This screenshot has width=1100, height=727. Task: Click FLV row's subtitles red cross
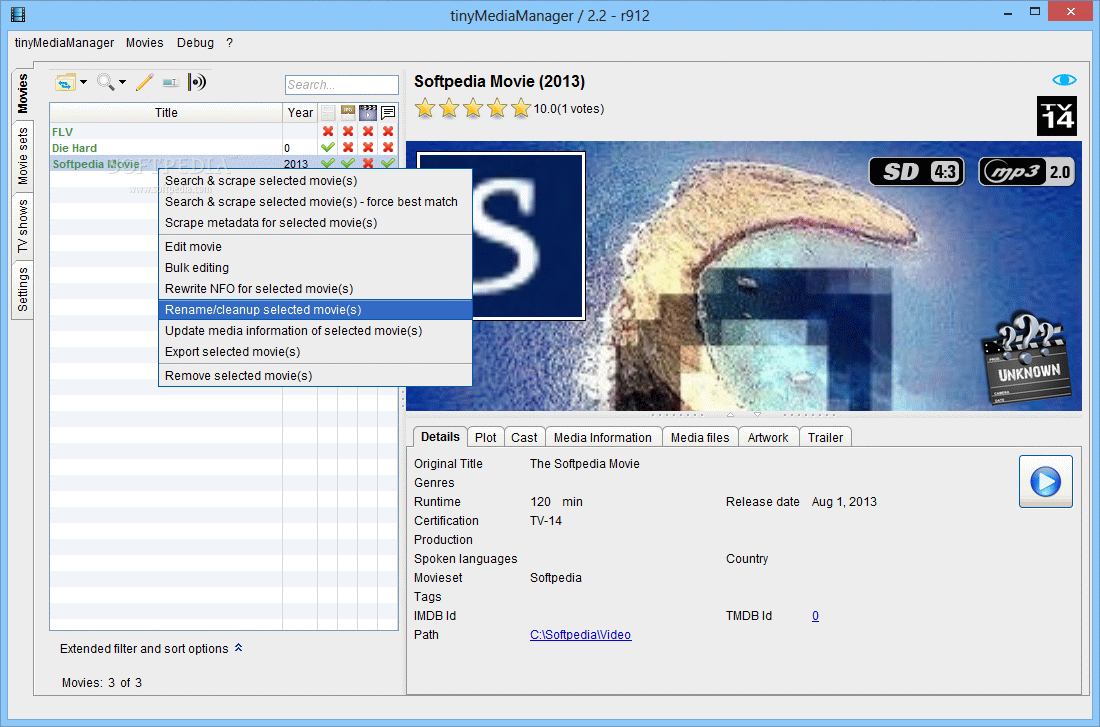[x=388, y=131]
